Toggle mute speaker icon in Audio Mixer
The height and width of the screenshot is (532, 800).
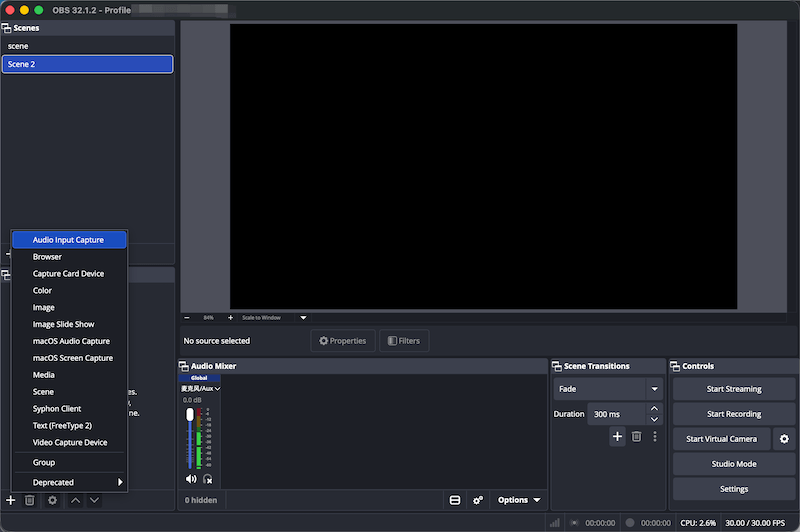coord(191,479)
